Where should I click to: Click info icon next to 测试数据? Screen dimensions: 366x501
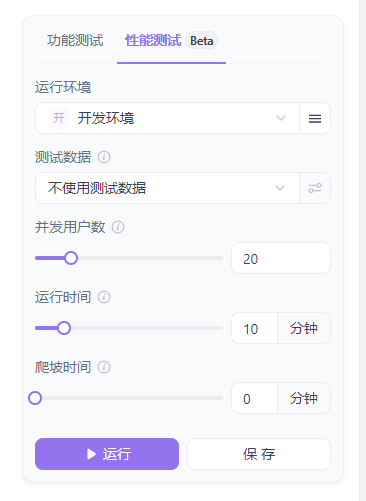coord(104,157)
